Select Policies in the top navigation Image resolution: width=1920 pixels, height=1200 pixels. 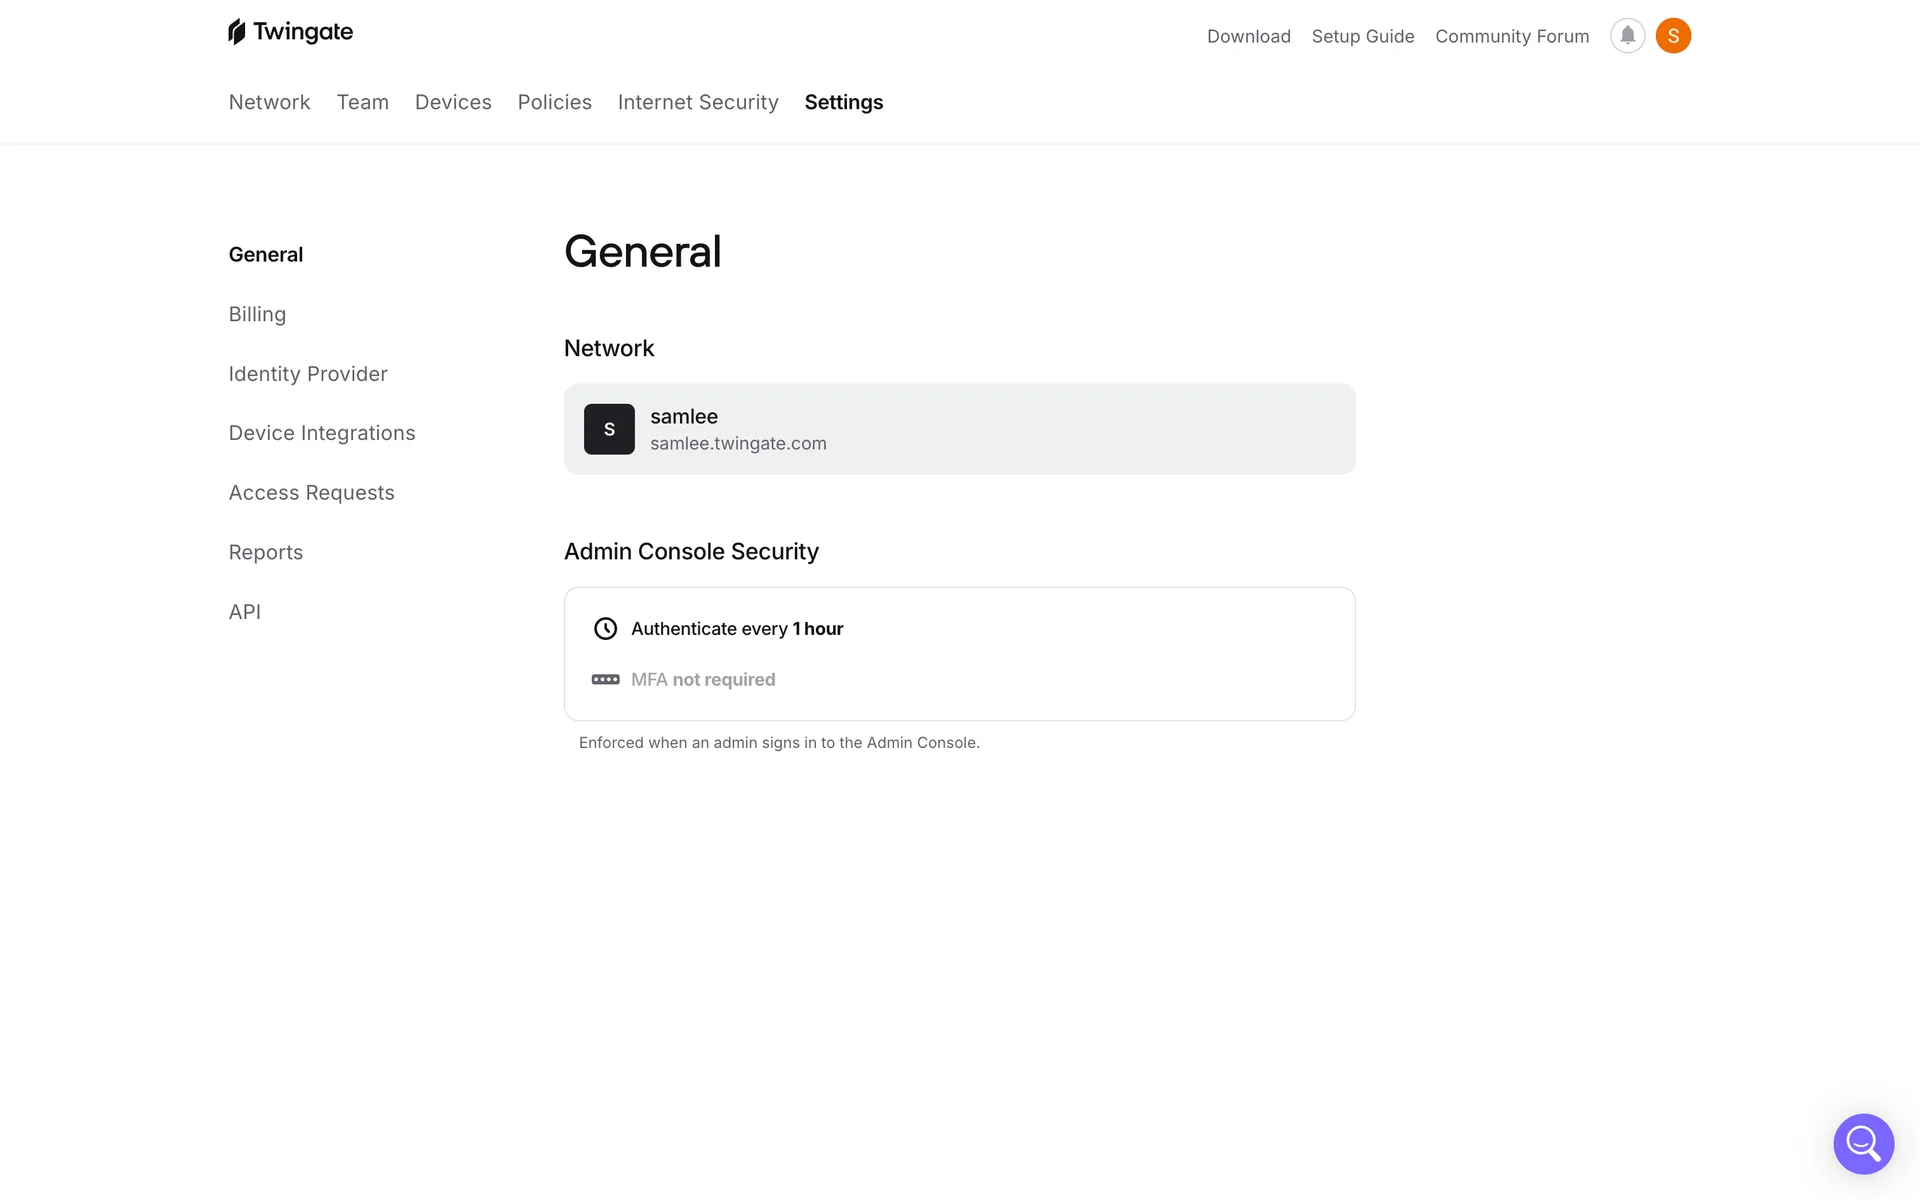(x=554, y=102)
